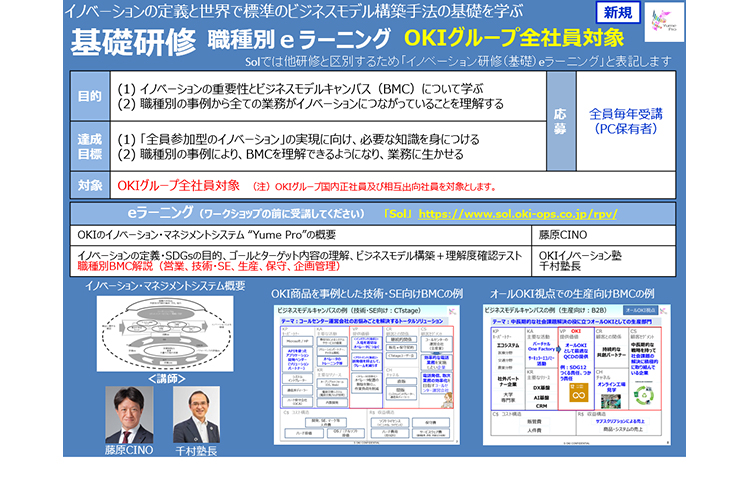
Task: Click the OKIイノベーション塾 千村塾長 cell
Action: (x=604, y=261)
